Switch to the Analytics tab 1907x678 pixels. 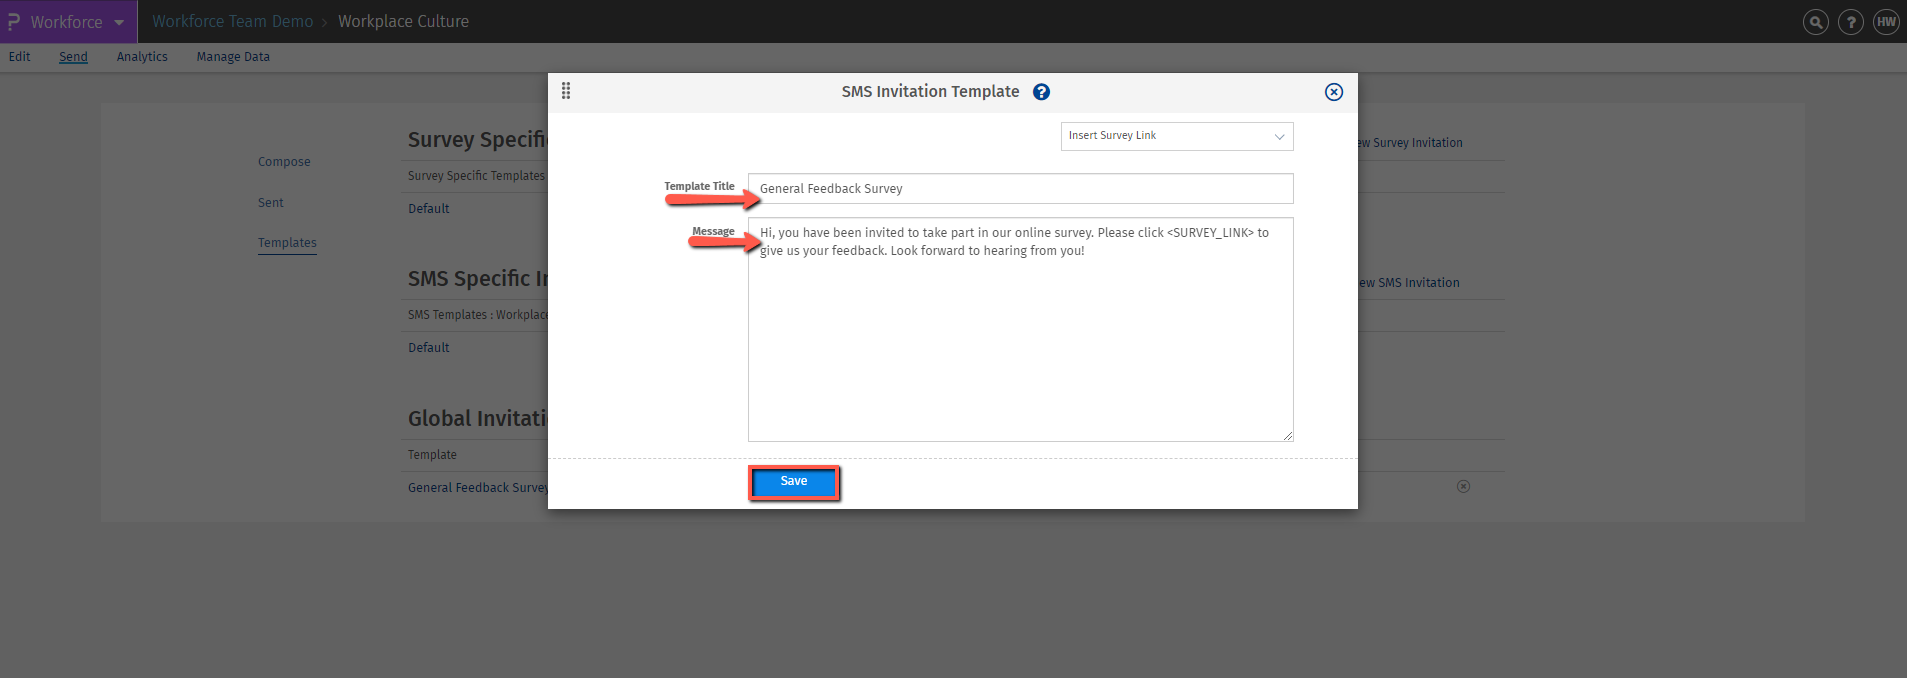coord(142,57)
